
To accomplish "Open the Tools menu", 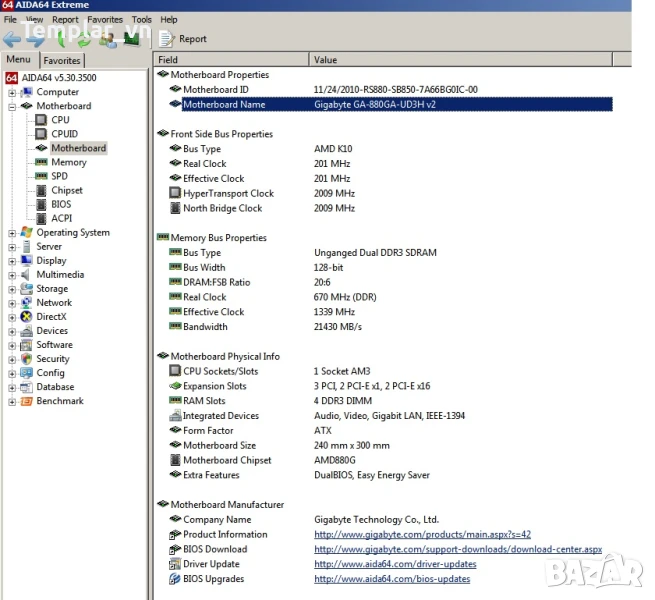I will (x=142, y=19).
